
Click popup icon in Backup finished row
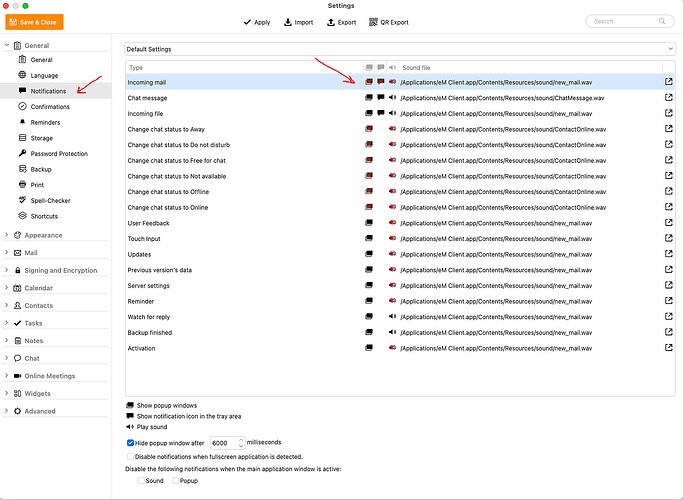[369, 332]
